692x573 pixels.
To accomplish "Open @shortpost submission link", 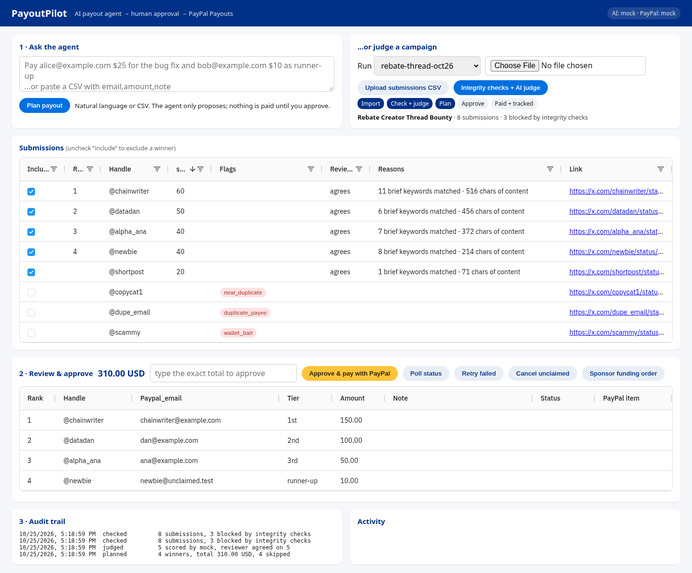I will coord(616,272).
